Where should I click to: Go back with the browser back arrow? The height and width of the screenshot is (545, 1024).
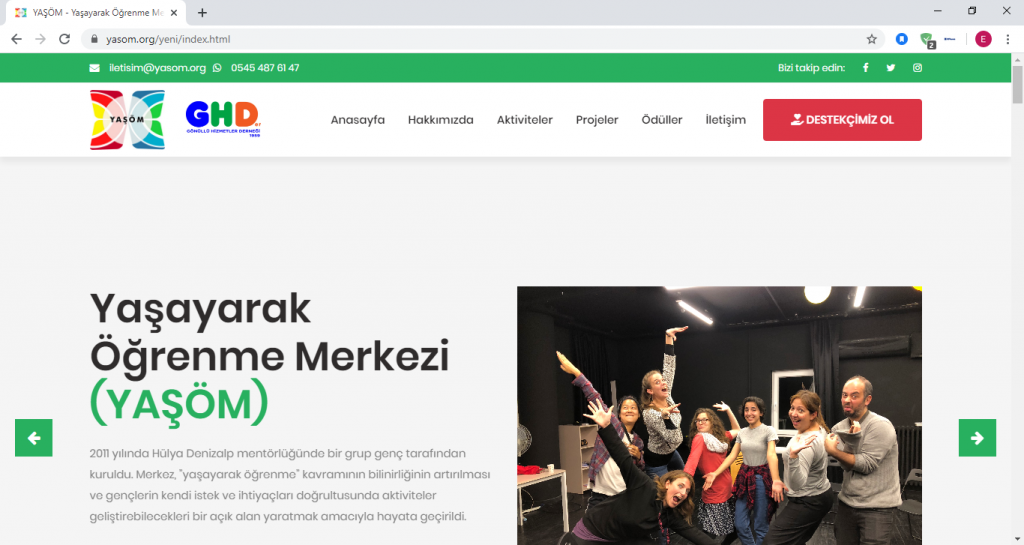click(16, 39)
